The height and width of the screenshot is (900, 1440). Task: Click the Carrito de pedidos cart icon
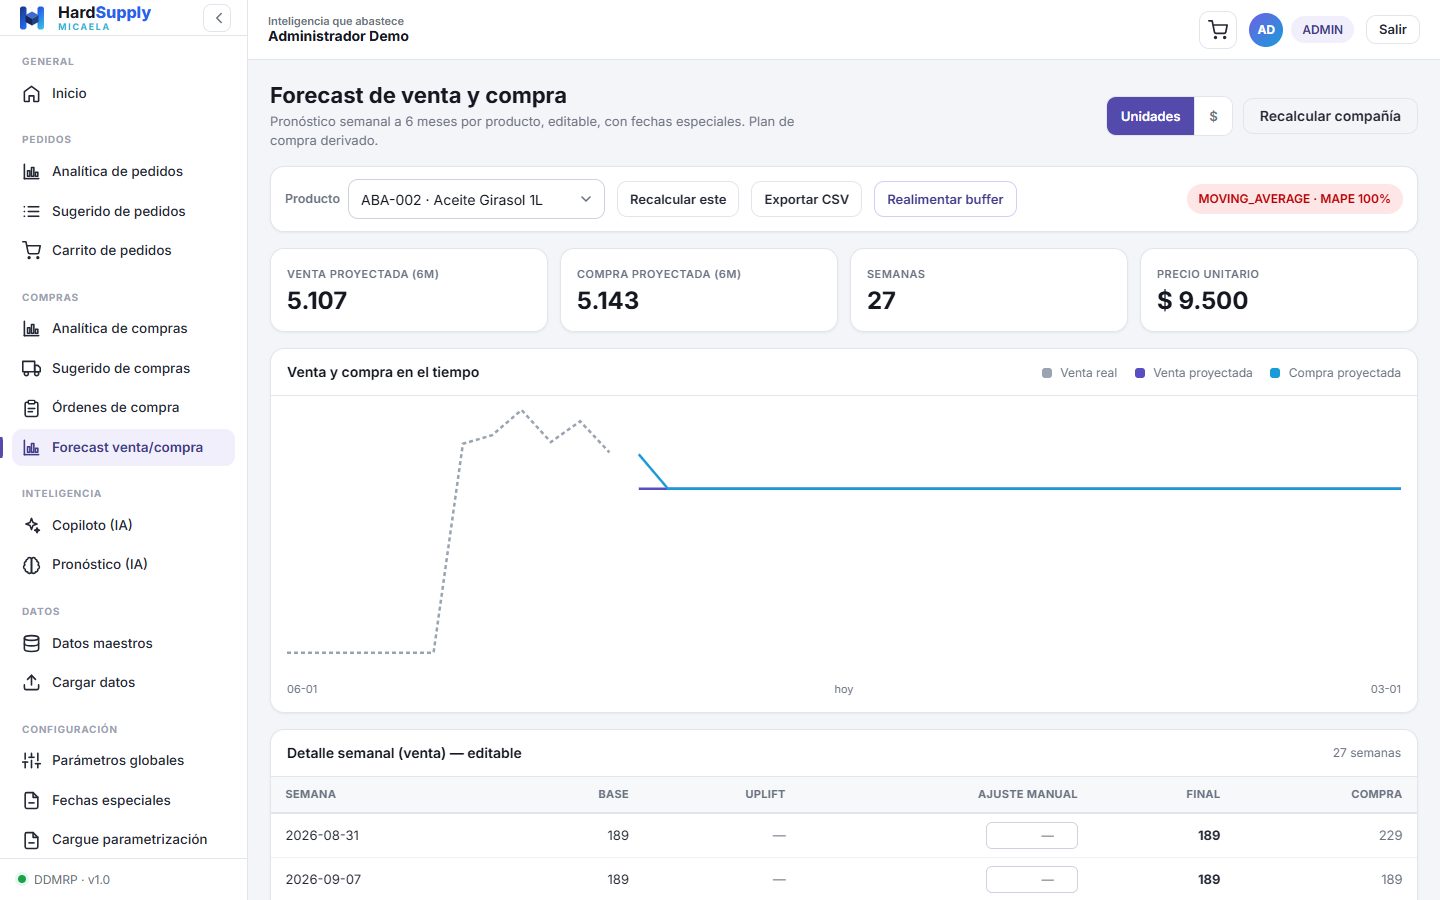click(32, 251)
